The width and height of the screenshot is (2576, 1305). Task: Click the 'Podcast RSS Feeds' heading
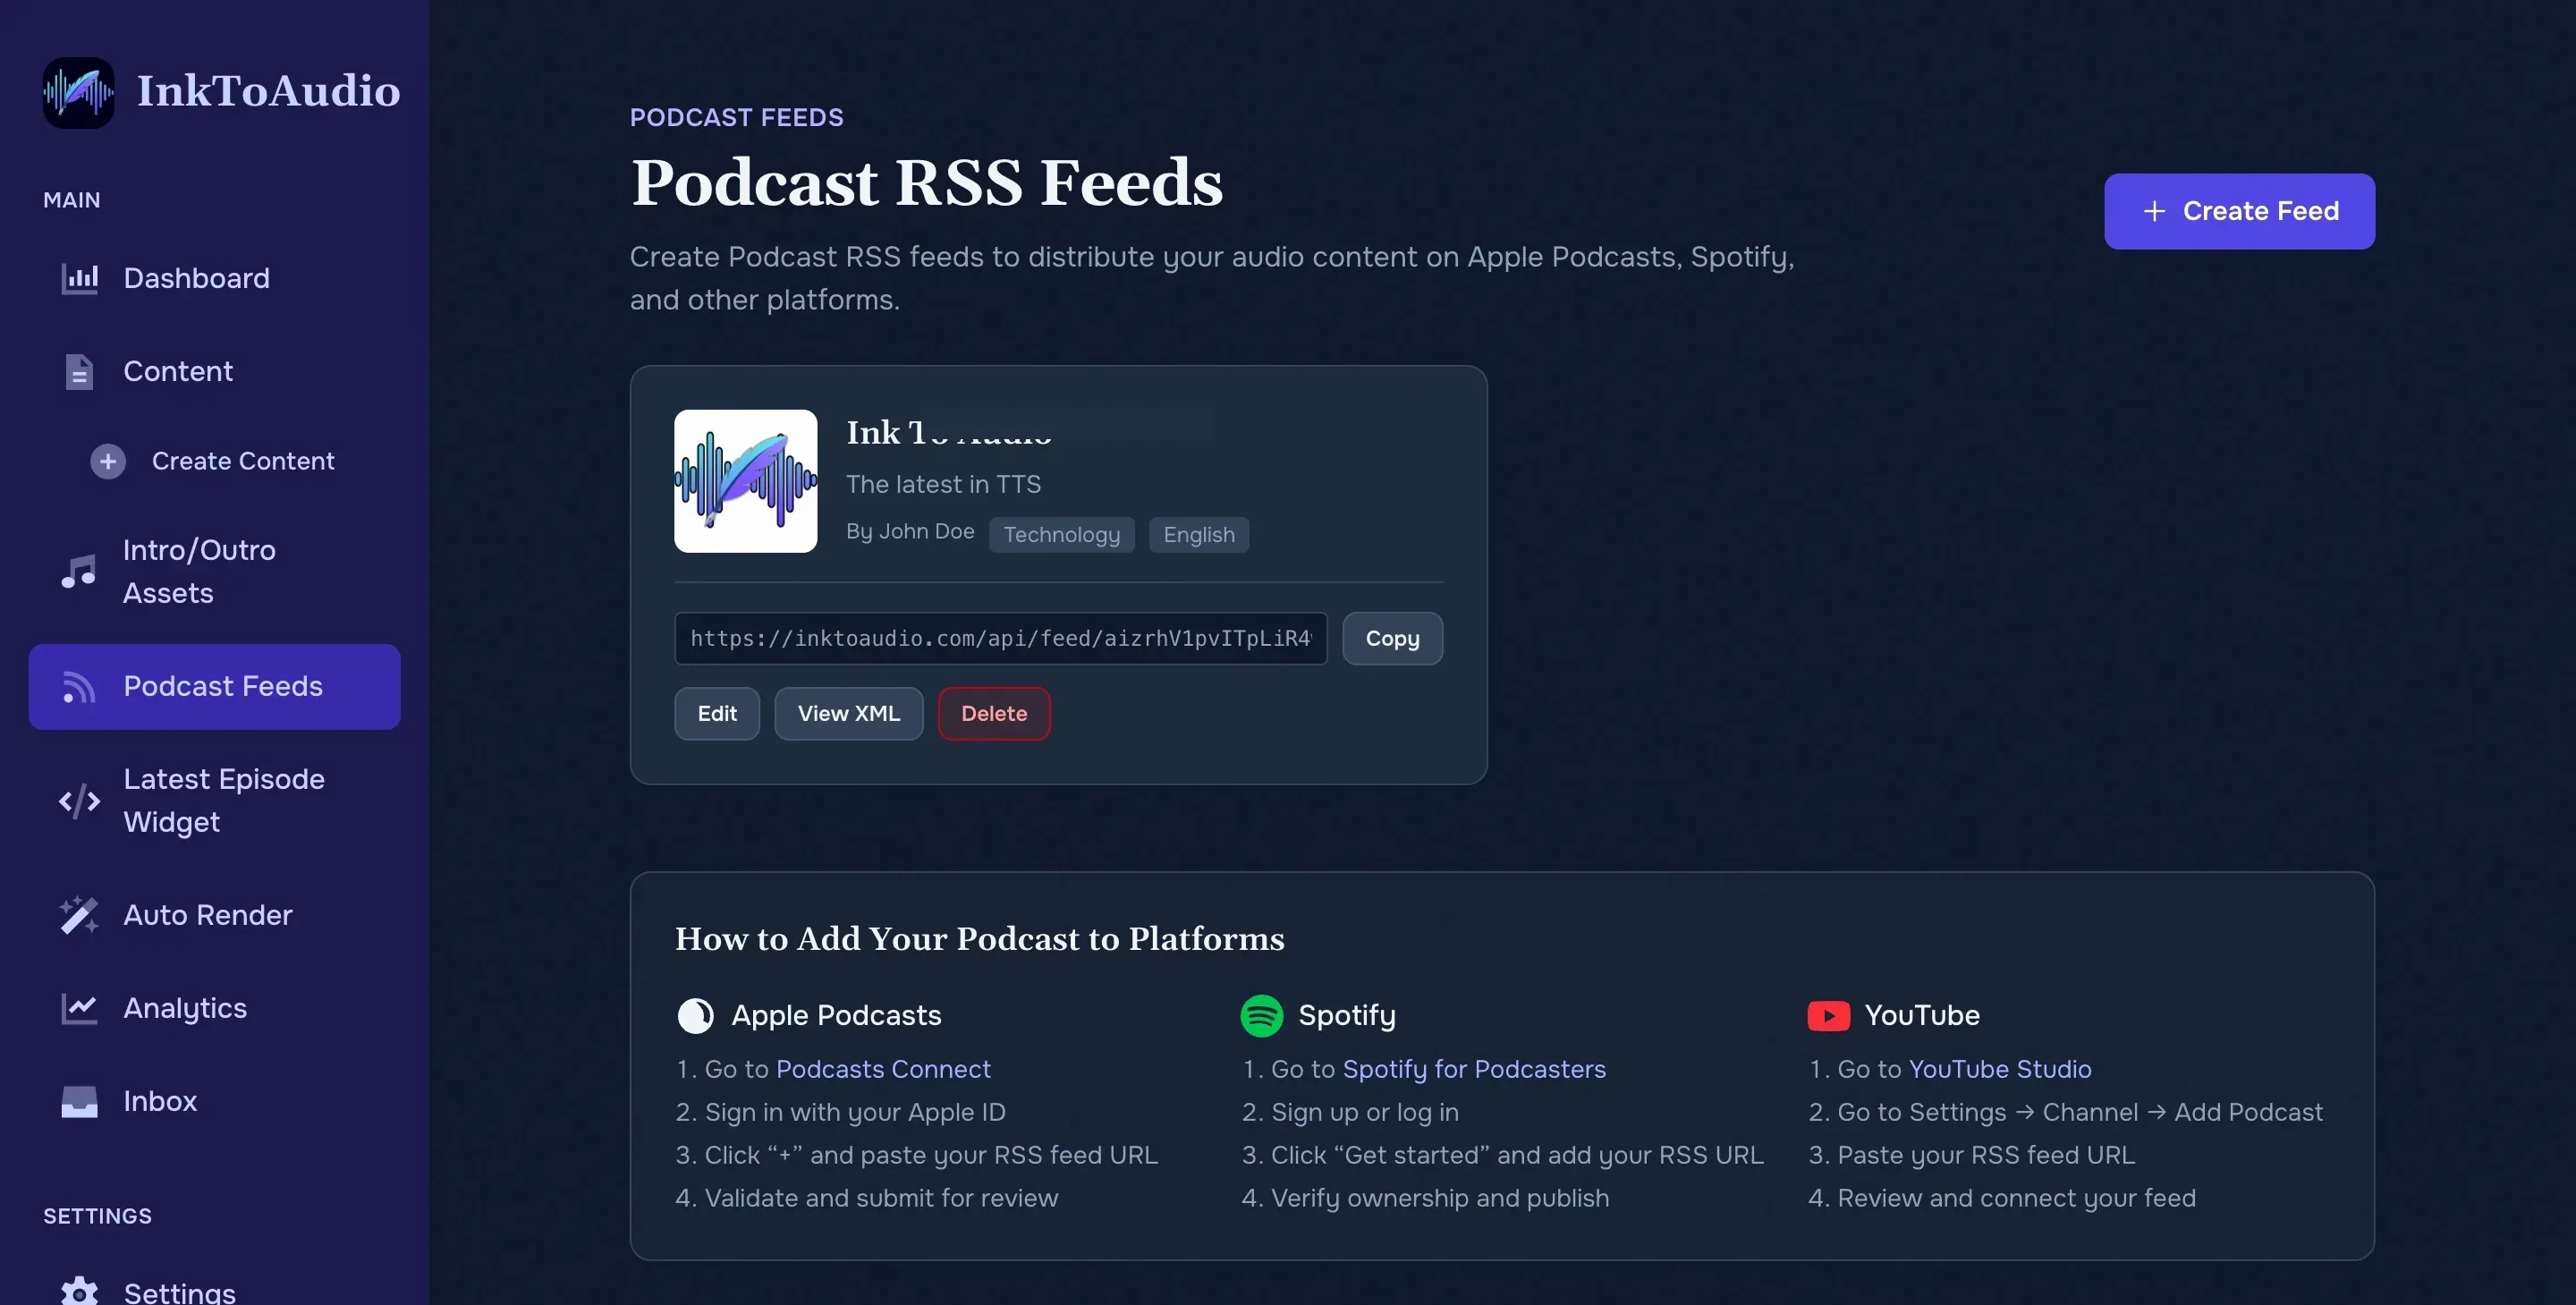point(926,183)
